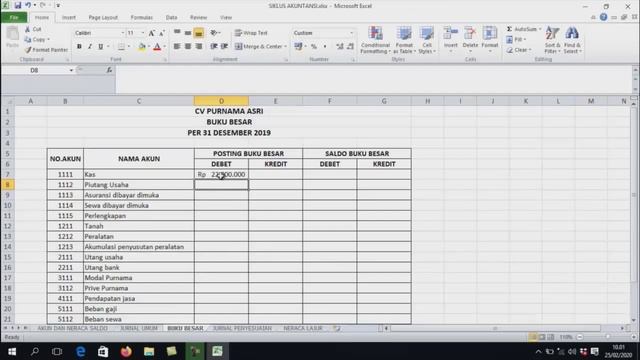Open the font name dropdown
The width and height of the screenshot is (640, 360).
click(122, 33)
